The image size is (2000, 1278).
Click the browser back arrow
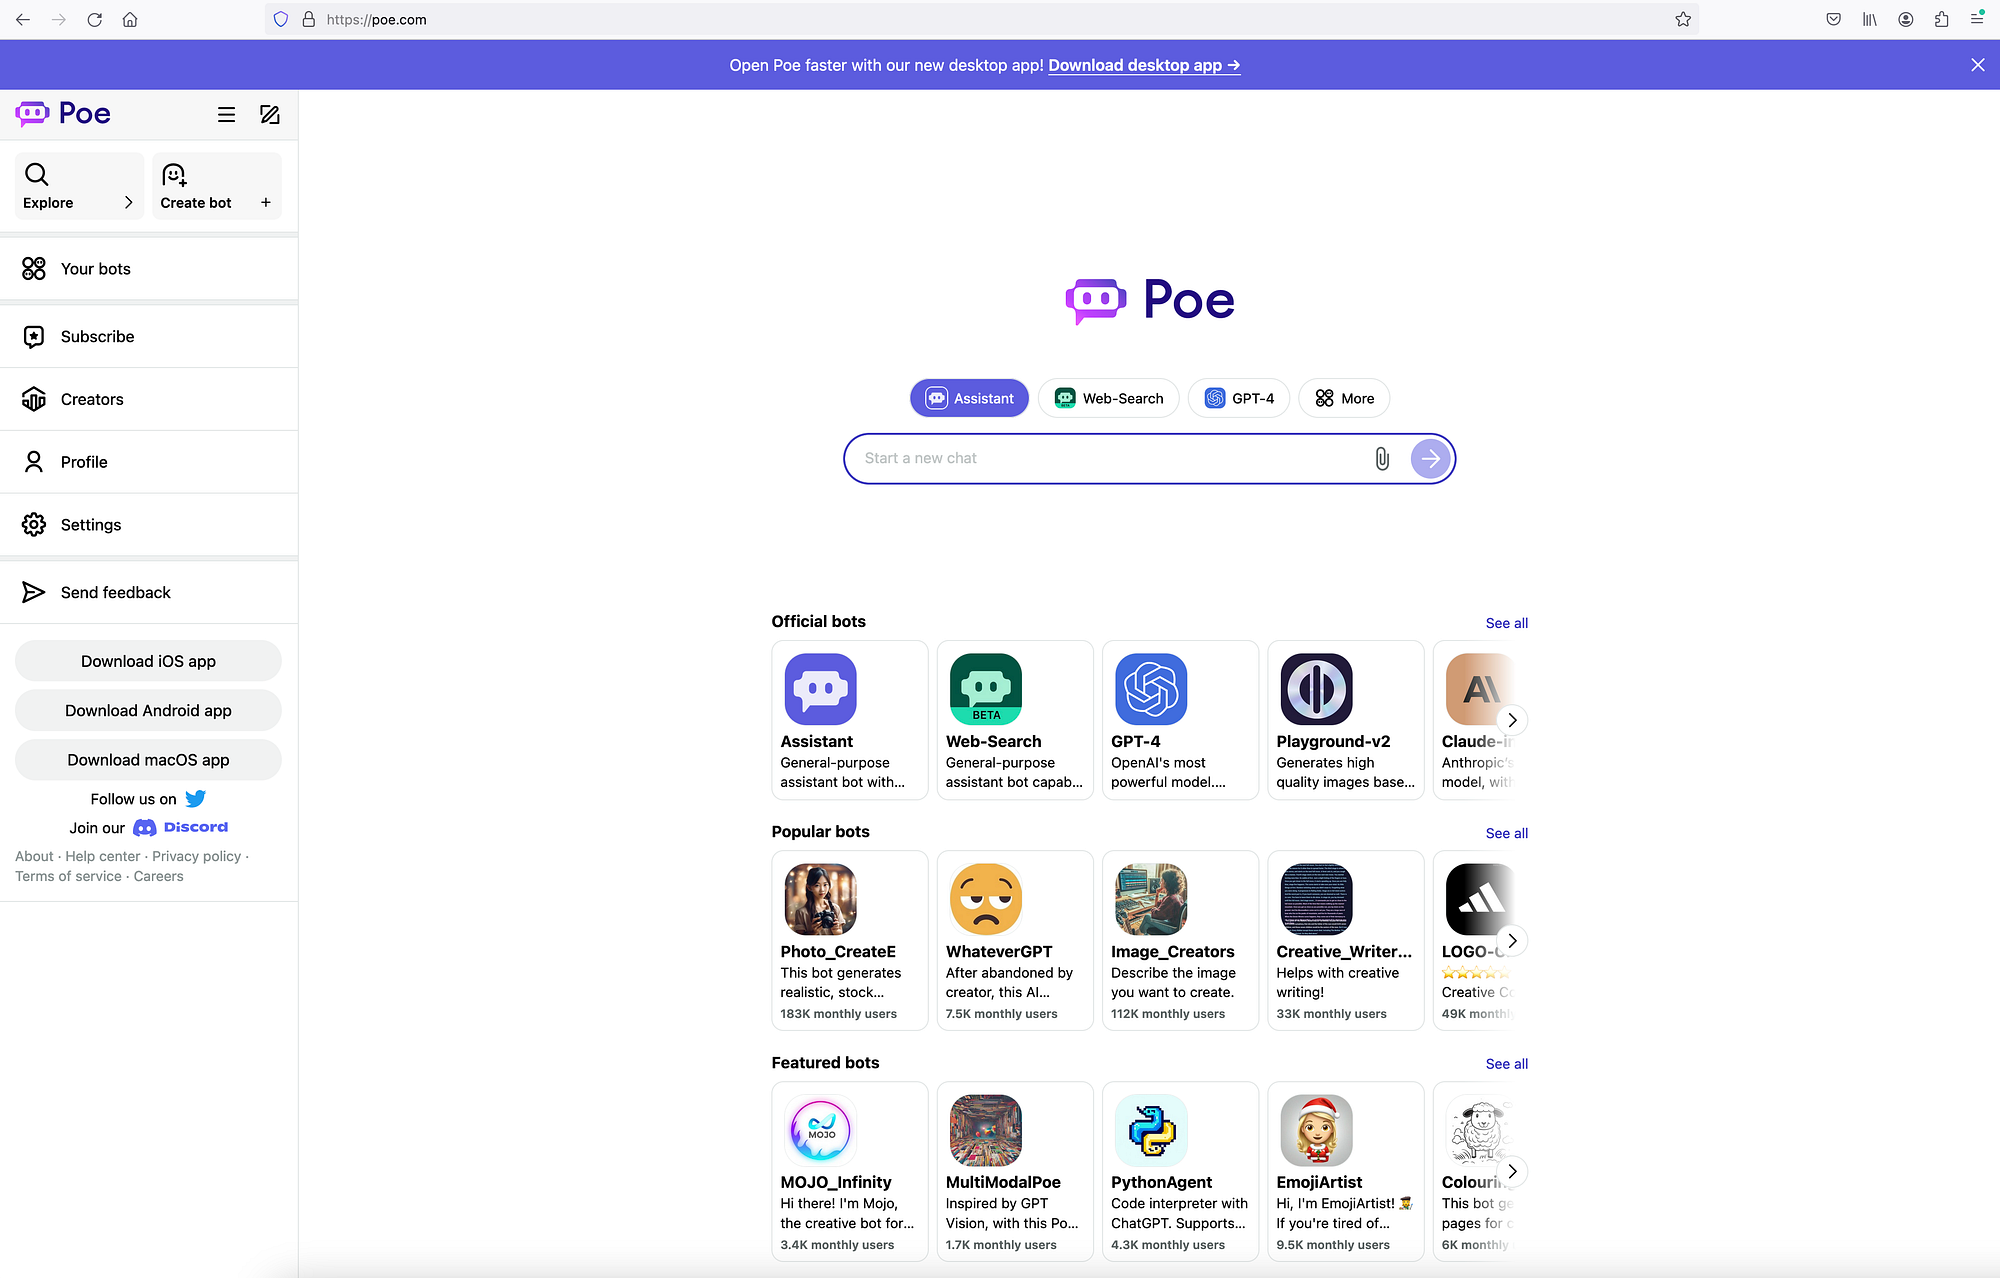pyautogui.click(x=23, y=19)
